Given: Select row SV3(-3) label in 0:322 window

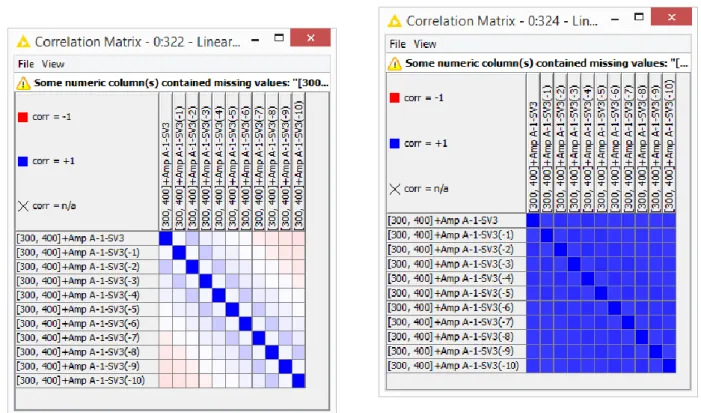Looking at the screenshot, I should click(x=87, y=281).
